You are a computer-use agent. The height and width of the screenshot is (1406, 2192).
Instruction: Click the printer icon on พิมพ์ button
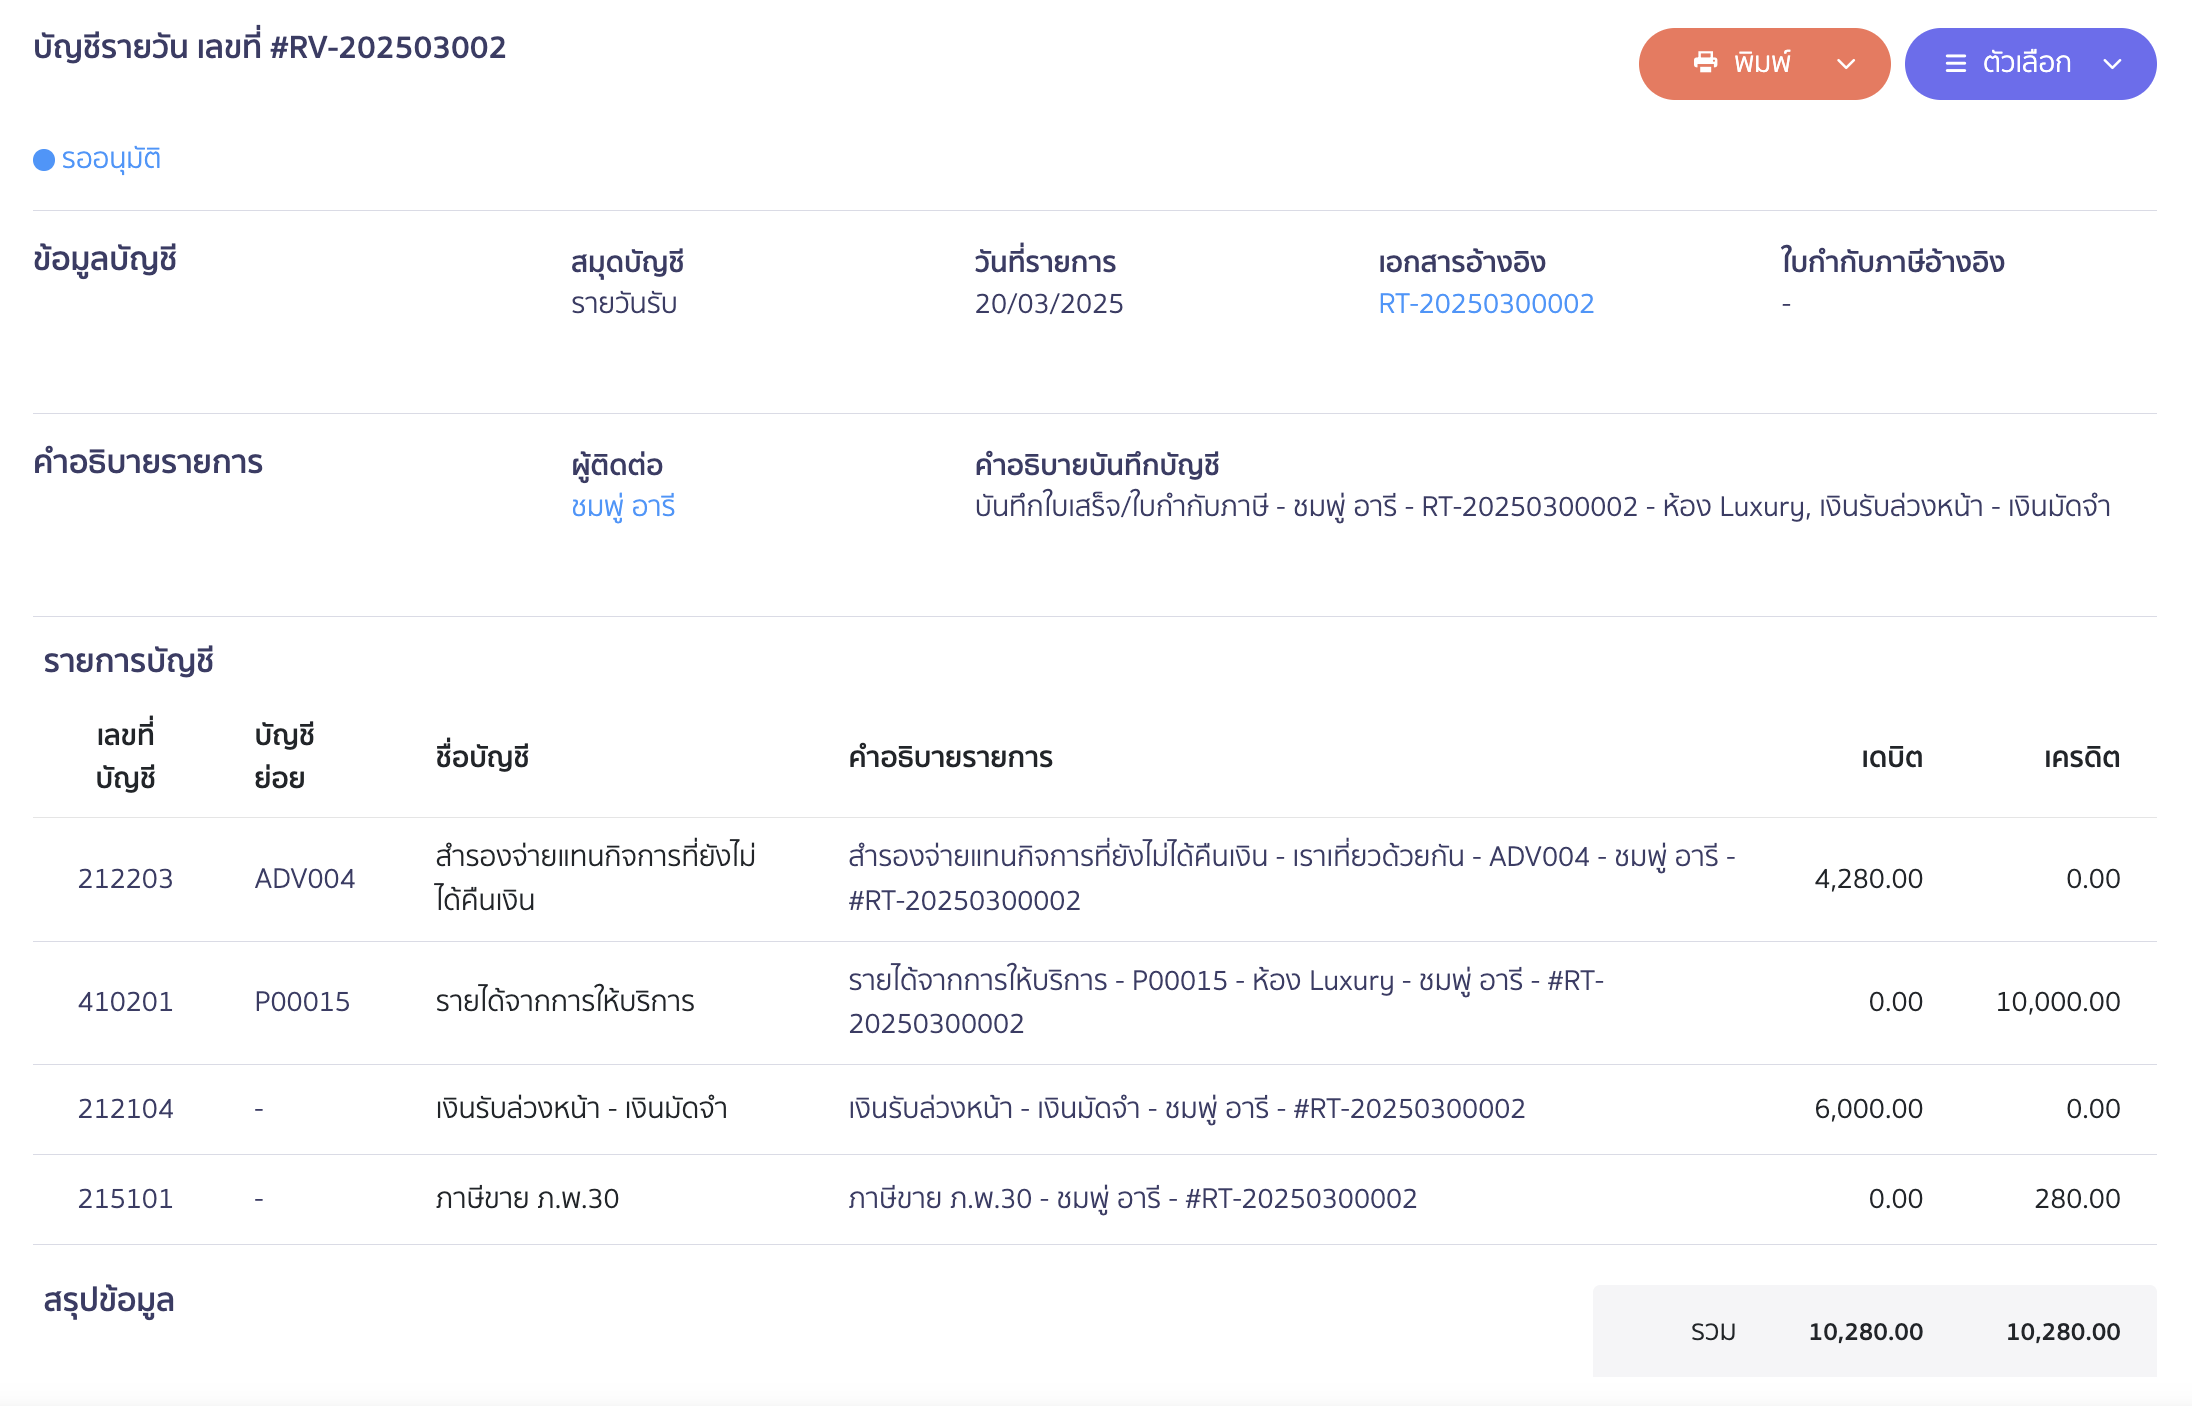point(1705,63)
